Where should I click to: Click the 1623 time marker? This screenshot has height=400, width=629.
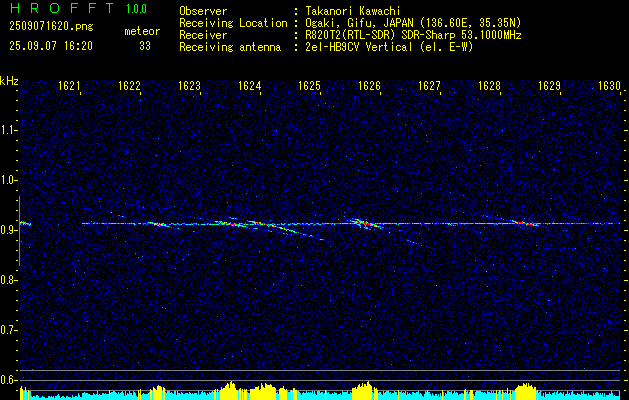pyautogui.click(x=189, y=86)
